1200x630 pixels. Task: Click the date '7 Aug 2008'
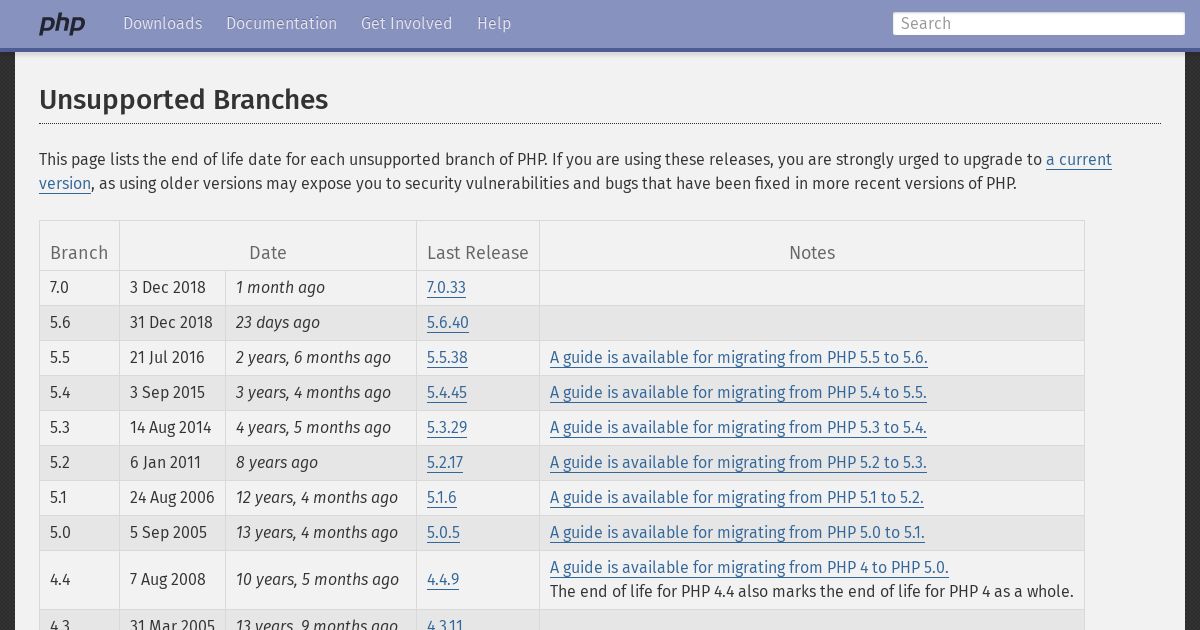(x=168, y=580)
